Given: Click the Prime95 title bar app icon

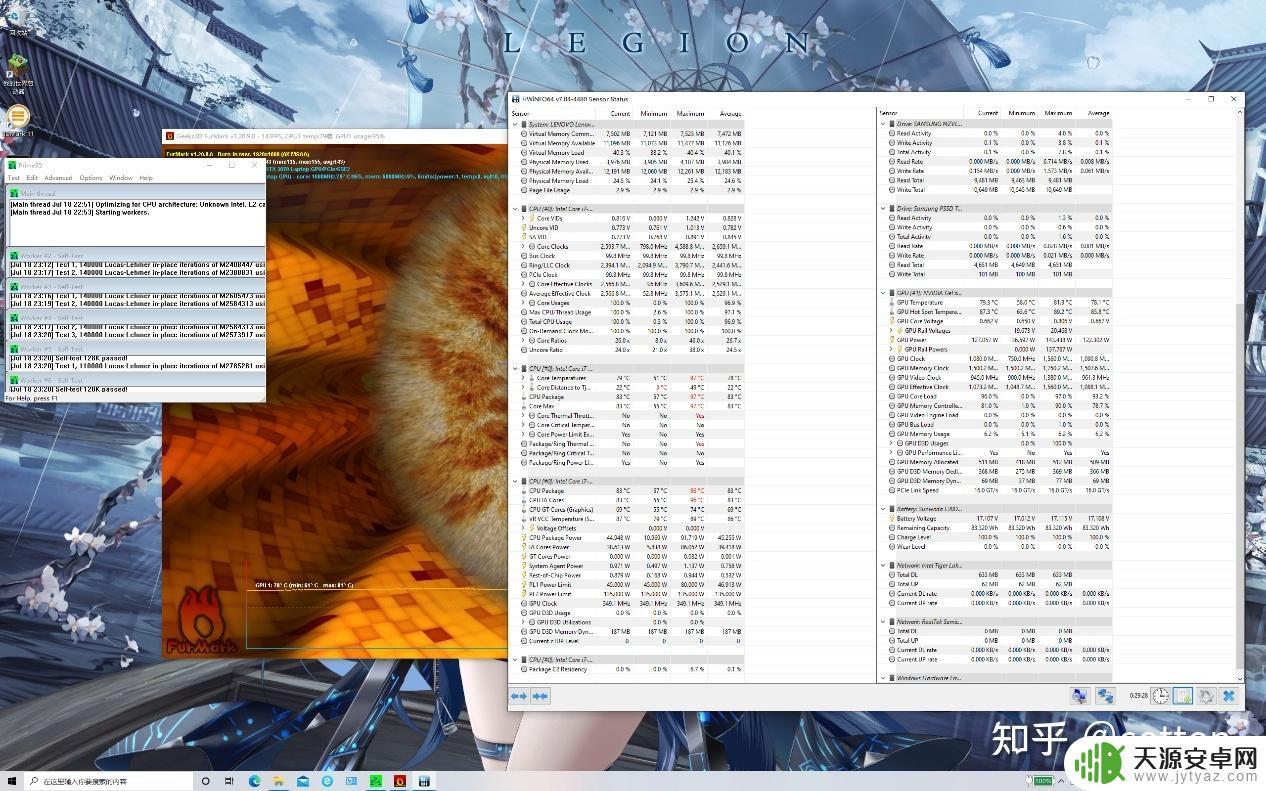Looking at the screenshot, I should coord(13,164).
